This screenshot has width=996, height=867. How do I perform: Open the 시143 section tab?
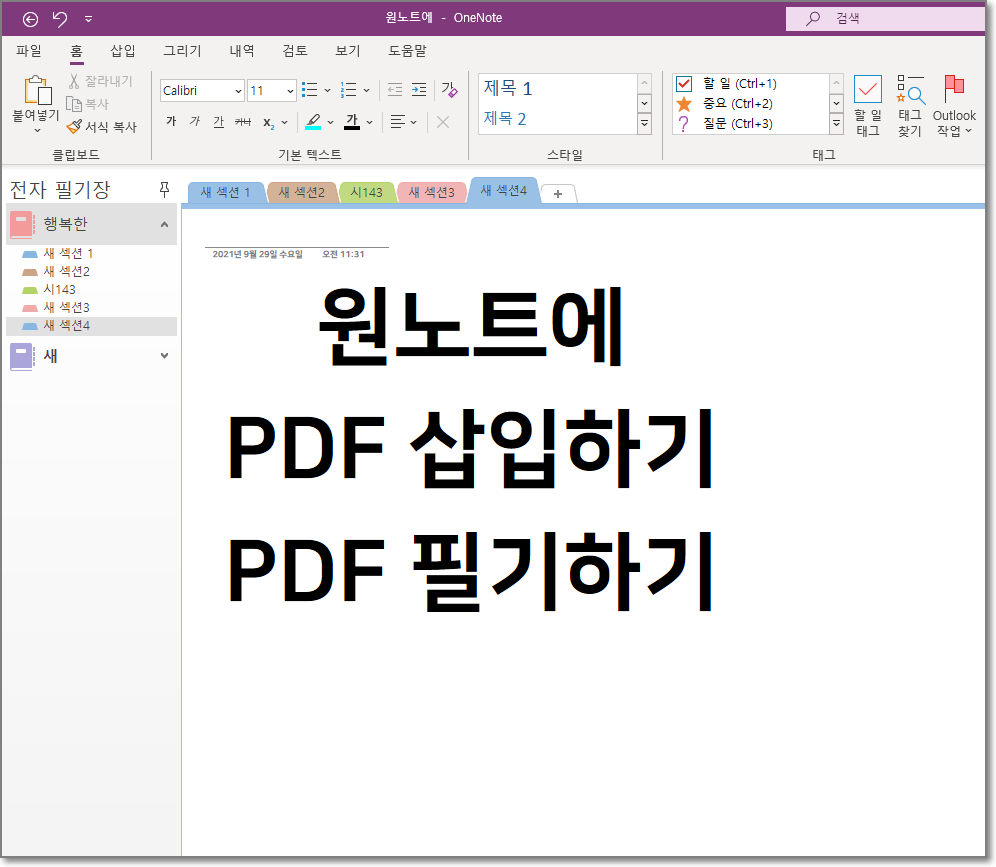click(367, 192)
